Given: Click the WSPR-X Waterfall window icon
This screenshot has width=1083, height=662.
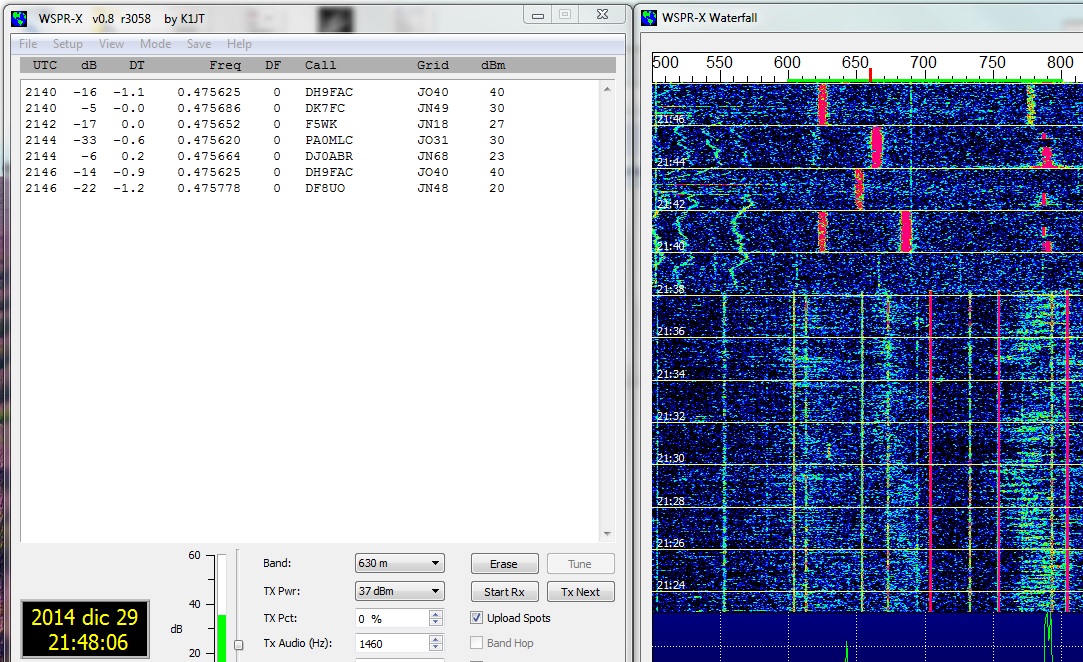Looking at the screenshot, I should pyautogui.click(x=649, y=18).
